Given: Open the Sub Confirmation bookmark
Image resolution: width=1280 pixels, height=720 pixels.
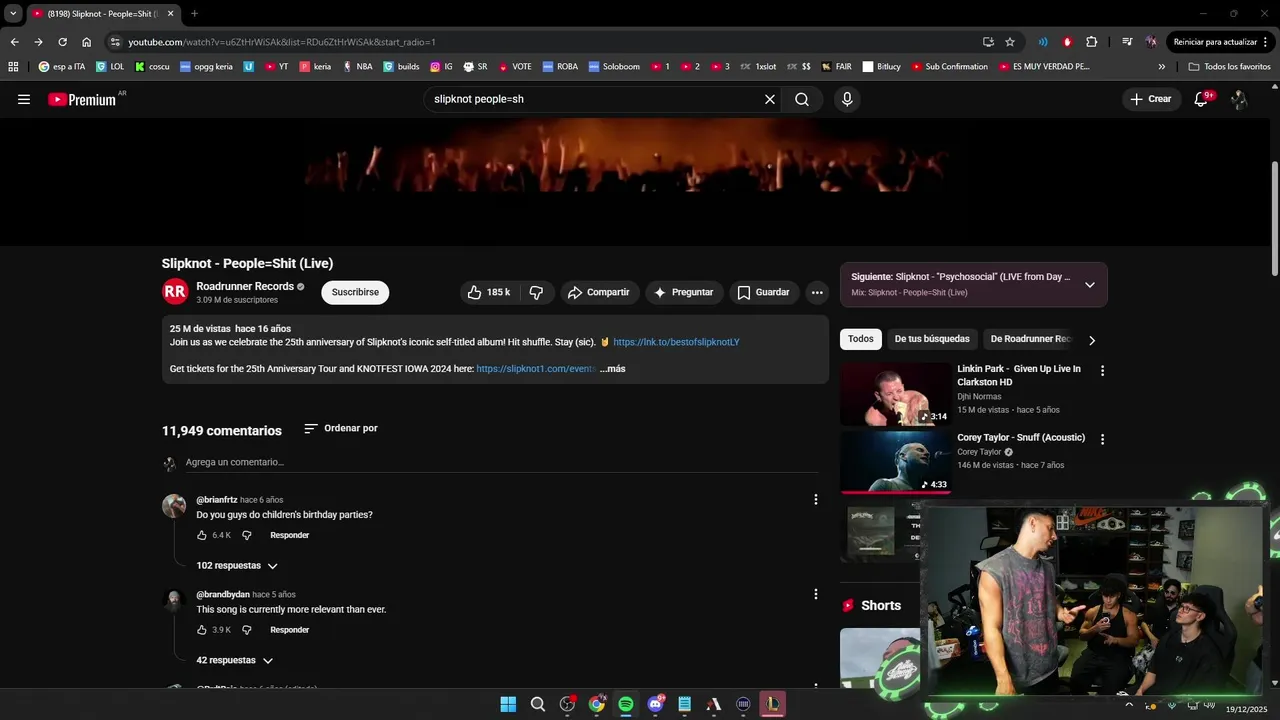Looking at the screenshot, I should (949, 67).
